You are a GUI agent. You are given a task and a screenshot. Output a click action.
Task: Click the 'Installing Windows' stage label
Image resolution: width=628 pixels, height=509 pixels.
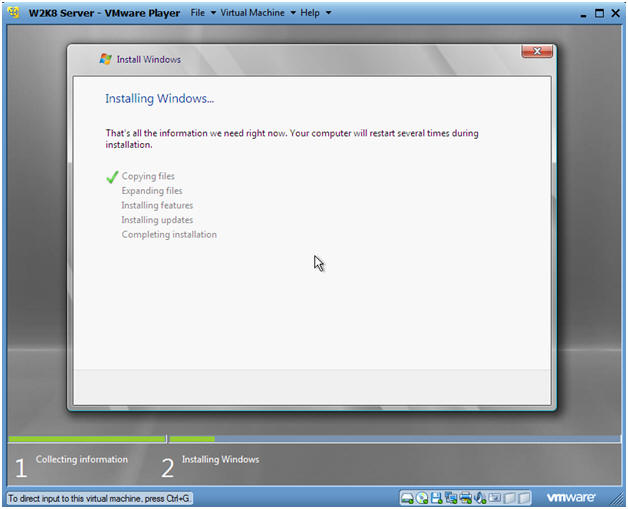click(220, 459)
